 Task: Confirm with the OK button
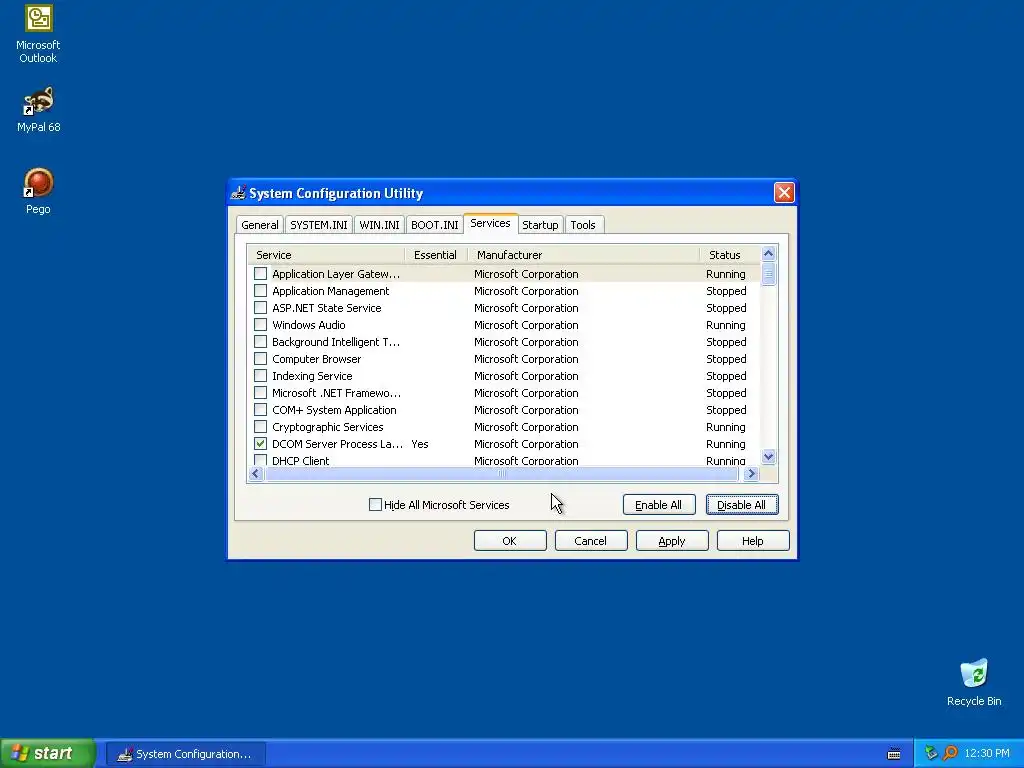click(510, 541)
